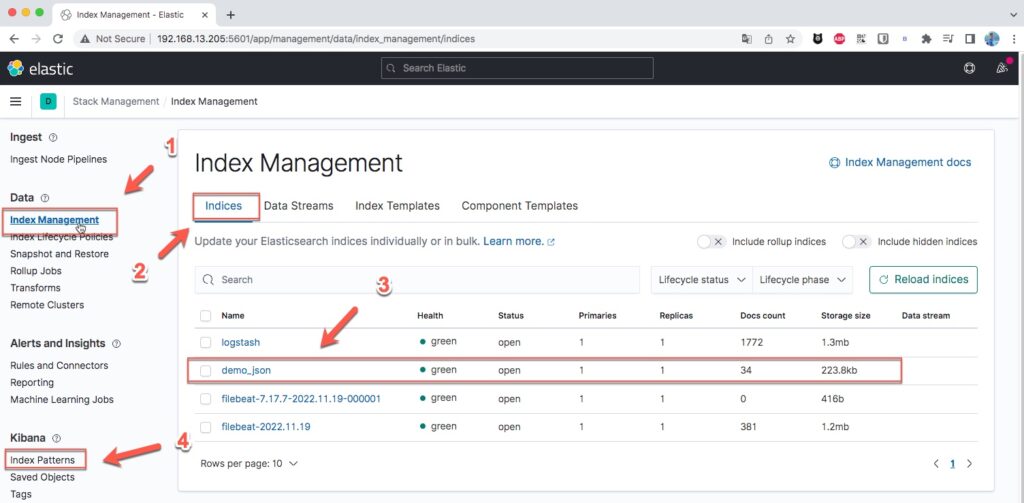Check the select-all indices checkbox
Image resolution: width=1024 pixels, height=503 pixels.
(206, 316)
